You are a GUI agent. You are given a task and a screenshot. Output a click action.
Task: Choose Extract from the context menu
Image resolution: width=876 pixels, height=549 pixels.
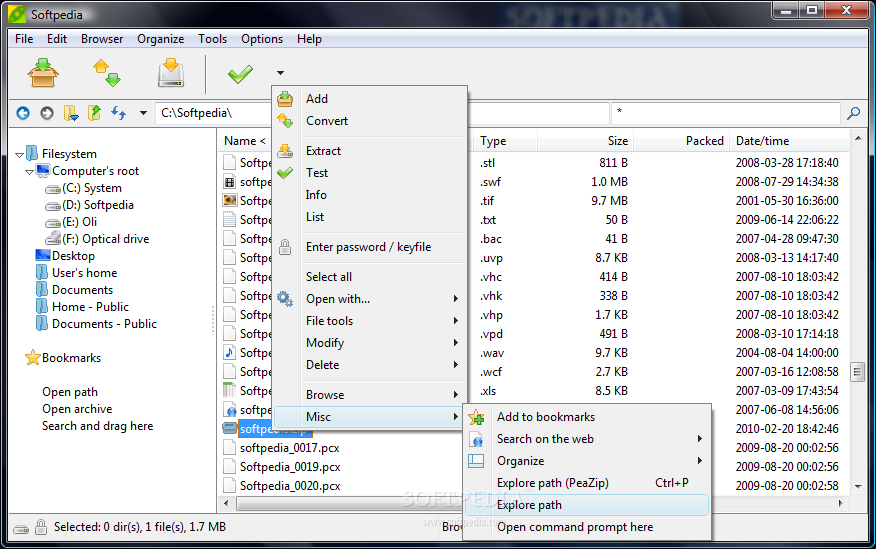[x=370, y=151]
